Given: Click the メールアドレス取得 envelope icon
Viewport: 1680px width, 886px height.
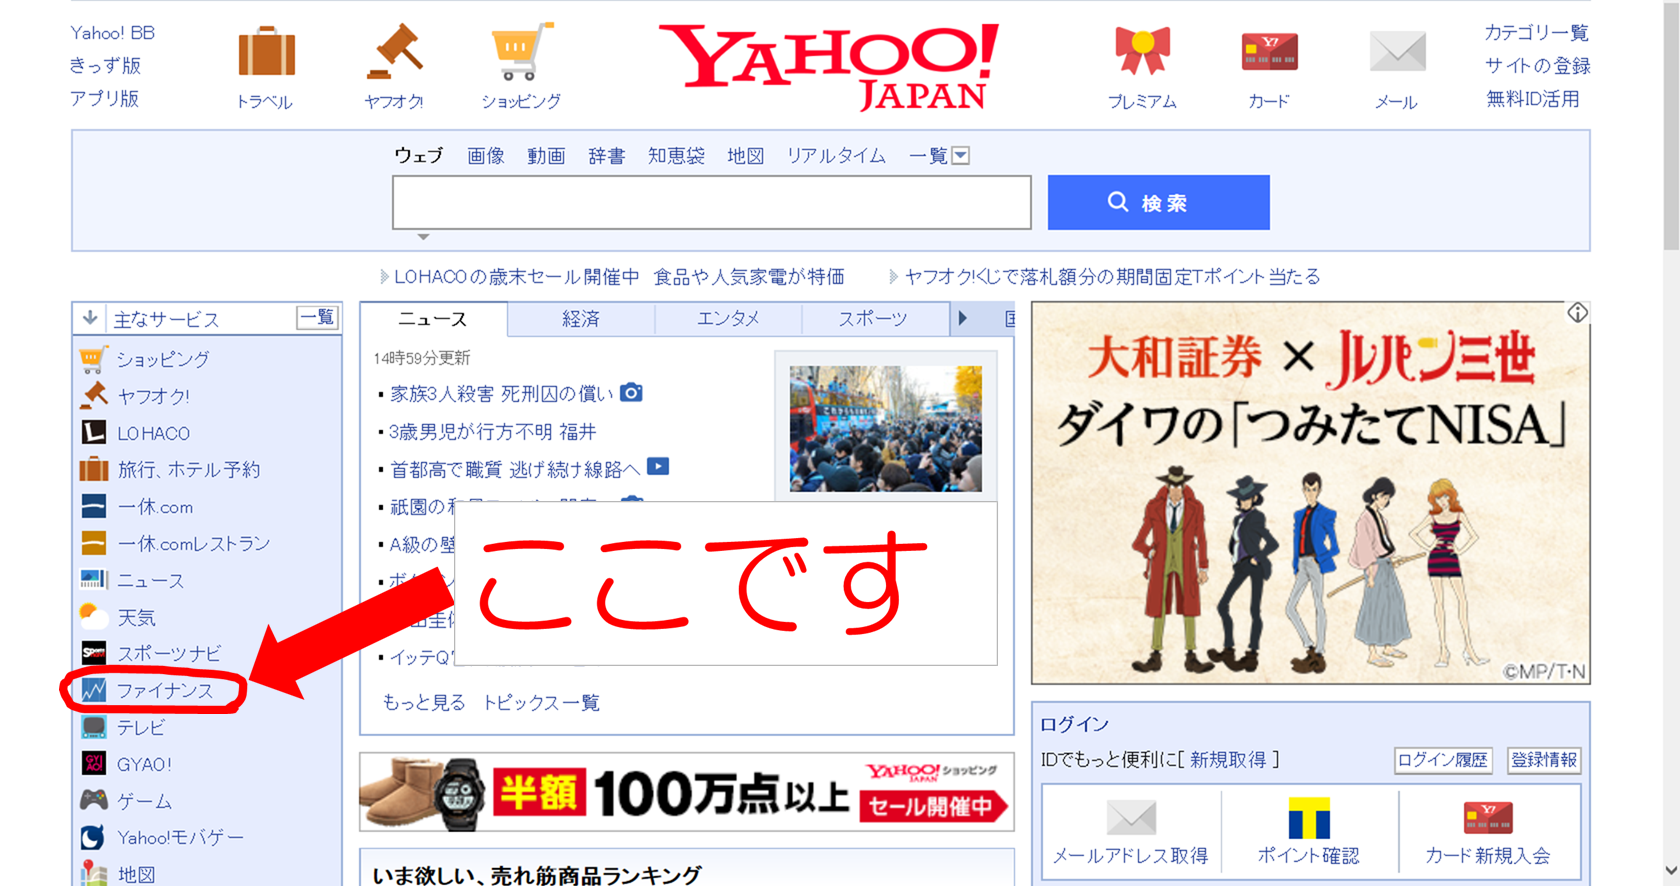Looking at the screenshot, I should [x=1131, y=818].
